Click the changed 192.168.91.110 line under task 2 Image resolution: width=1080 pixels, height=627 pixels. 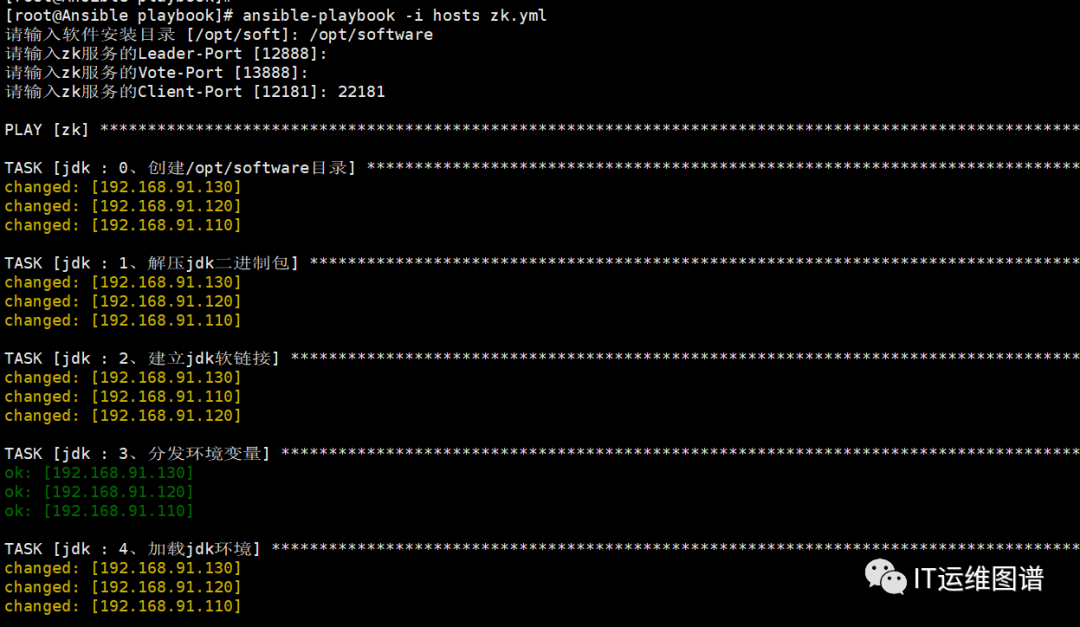coord(123,397)
